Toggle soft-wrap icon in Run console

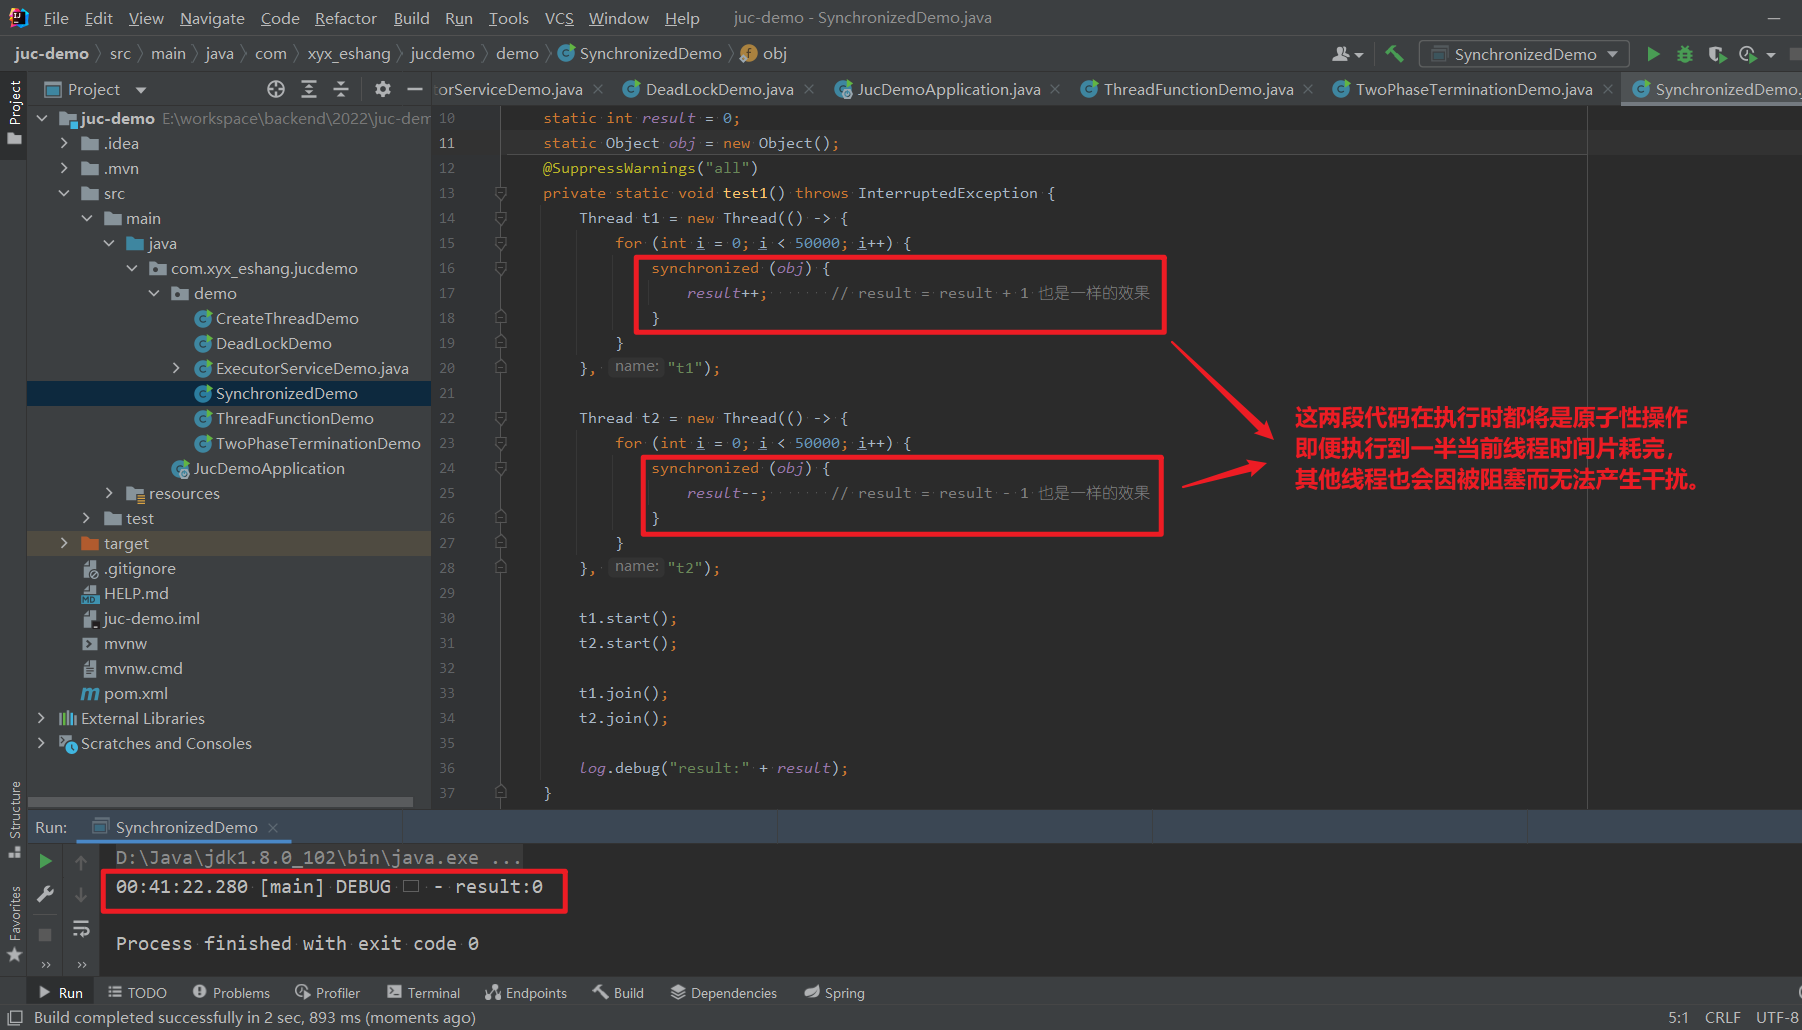81,929
